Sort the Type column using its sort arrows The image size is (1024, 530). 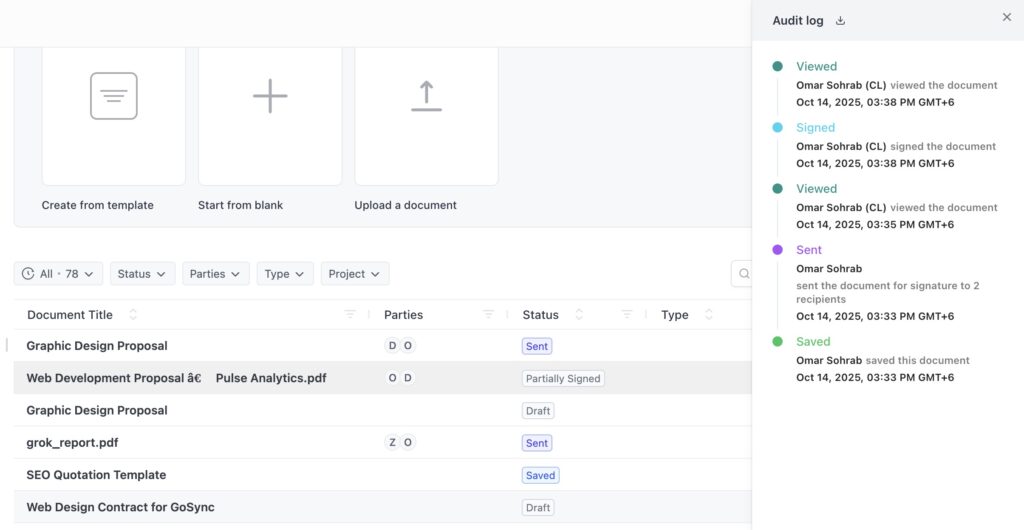tap(709, 314)
